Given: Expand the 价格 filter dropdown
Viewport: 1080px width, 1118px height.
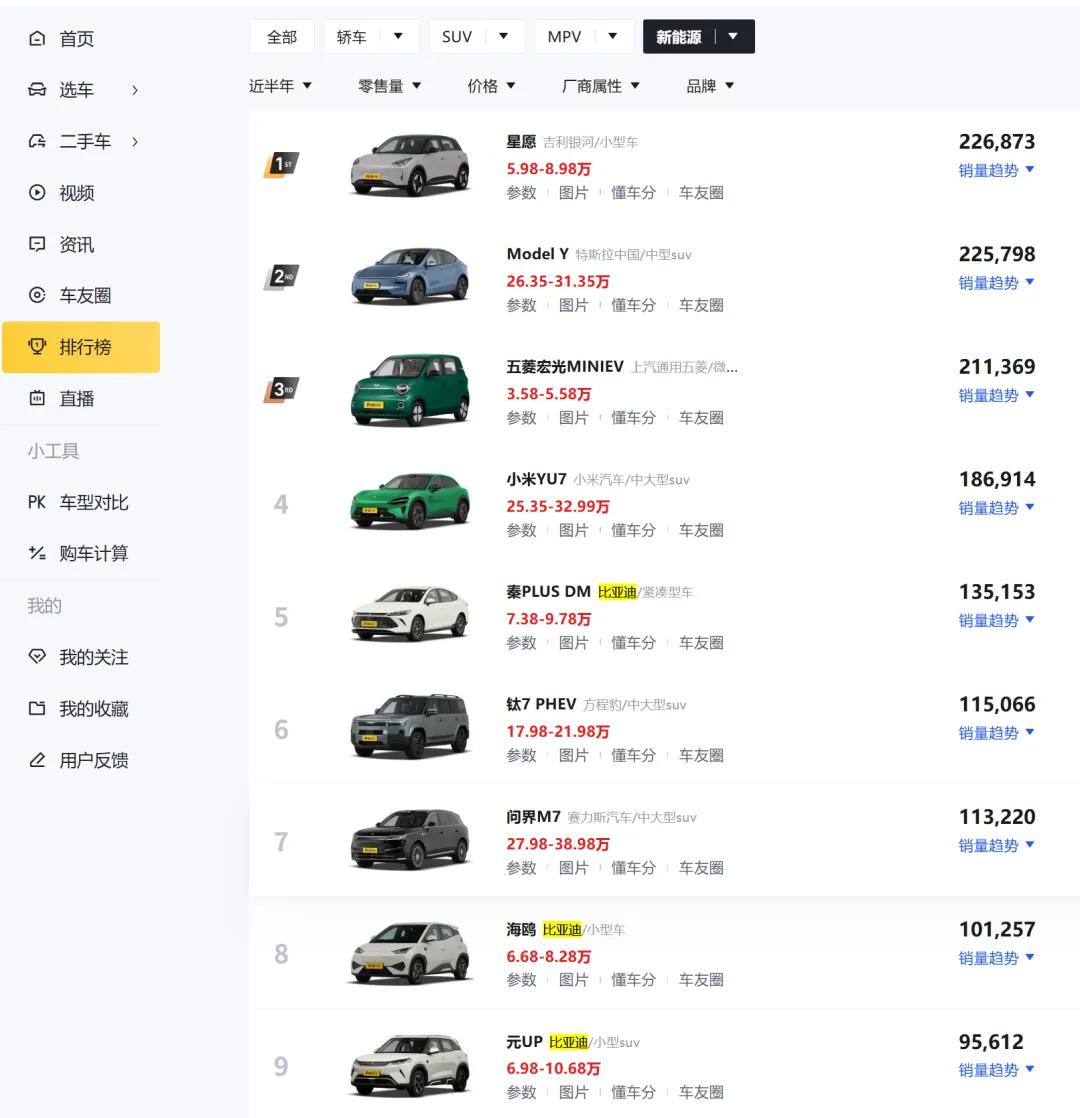Looking at the screenshot, I should (492, 86).
